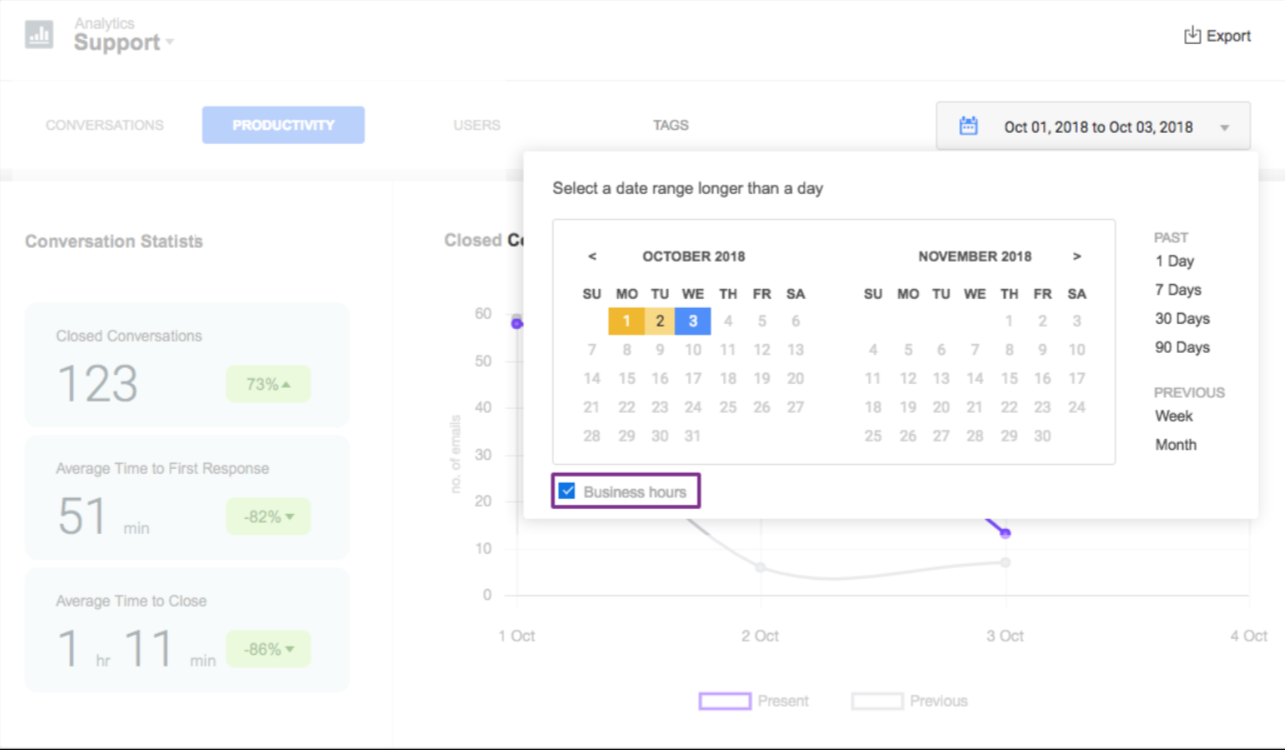Pick October 2 in the calendar
The width and height of the screenshot is (1285, 750).
pyautogui.click(x=660, y=321)
